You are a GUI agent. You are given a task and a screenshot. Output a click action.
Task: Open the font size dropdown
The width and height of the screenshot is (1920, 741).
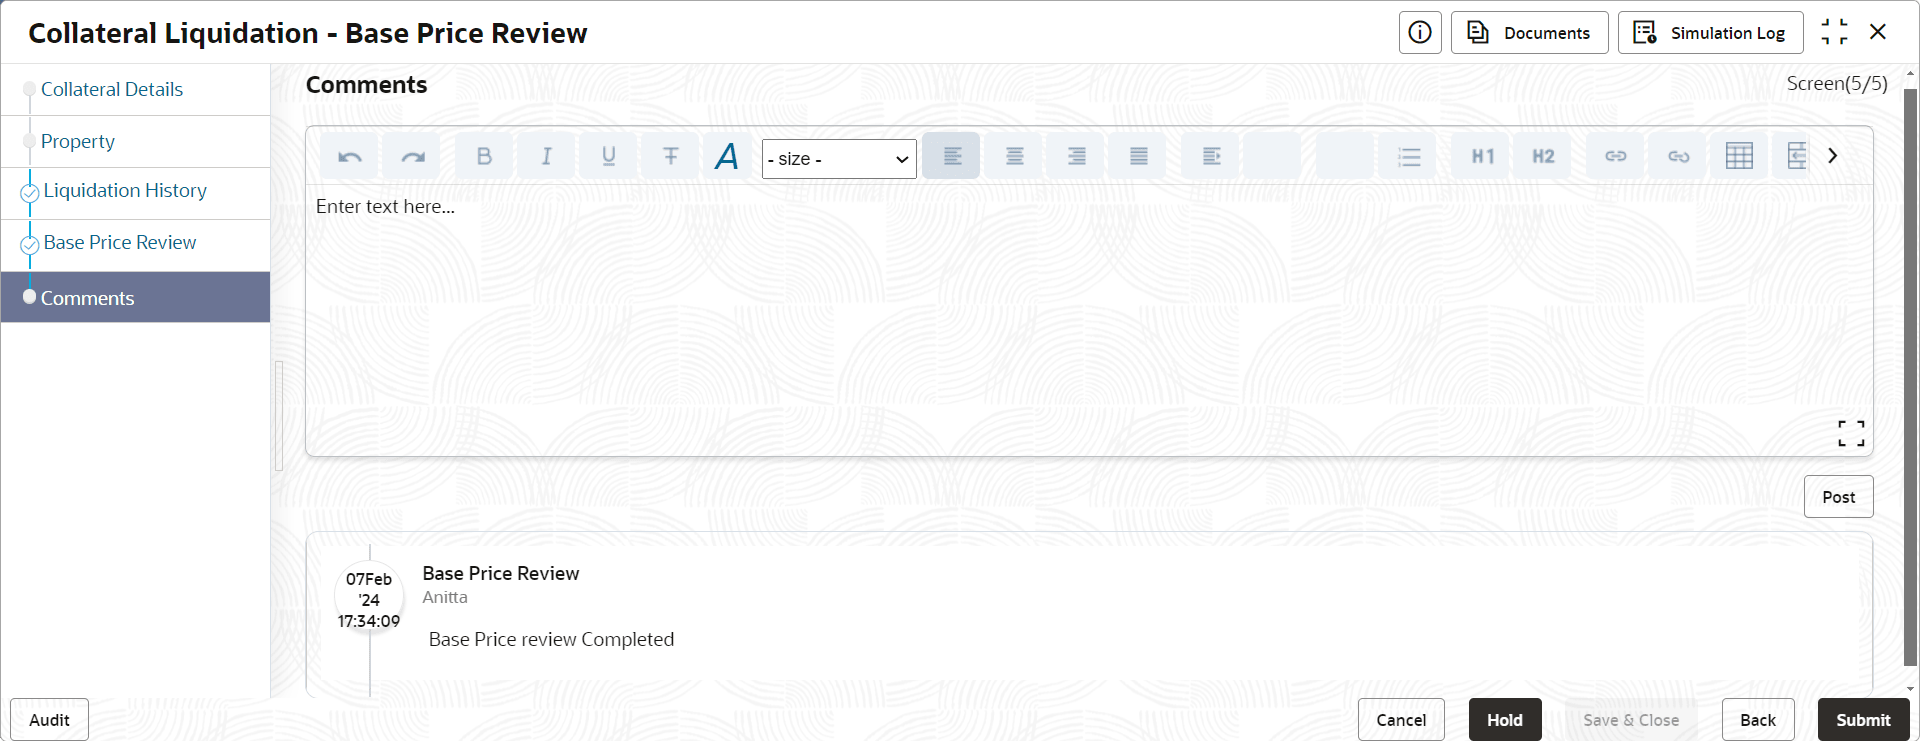click(x=839, y=159)
